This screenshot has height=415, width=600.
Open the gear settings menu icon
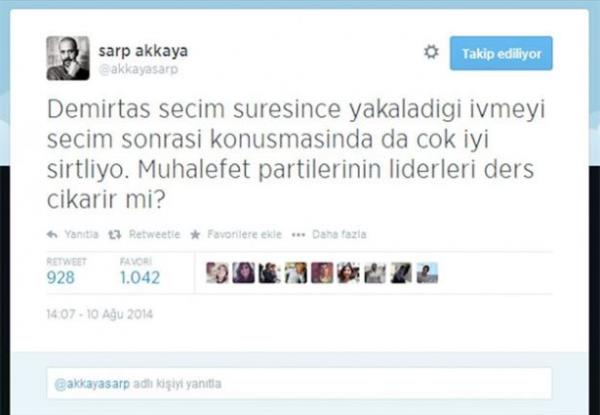click(431, 52)
